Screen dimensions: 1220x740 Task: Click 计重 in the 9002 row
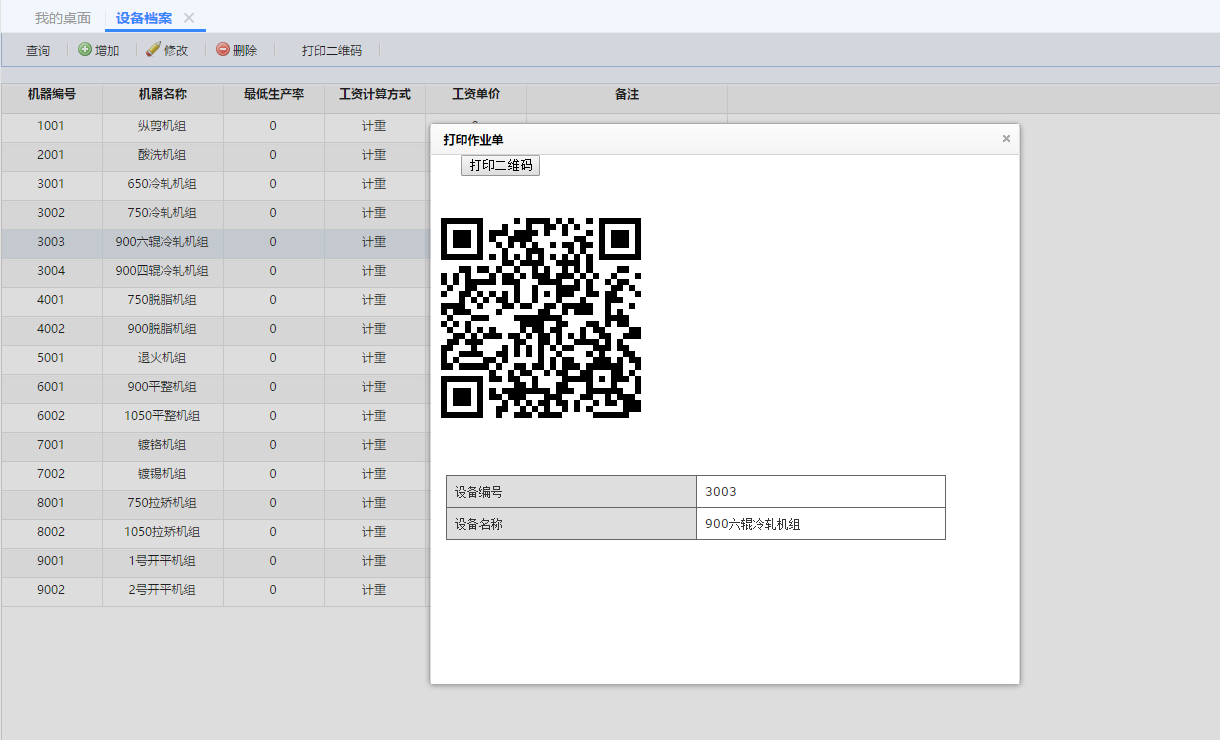click(374, 590)
